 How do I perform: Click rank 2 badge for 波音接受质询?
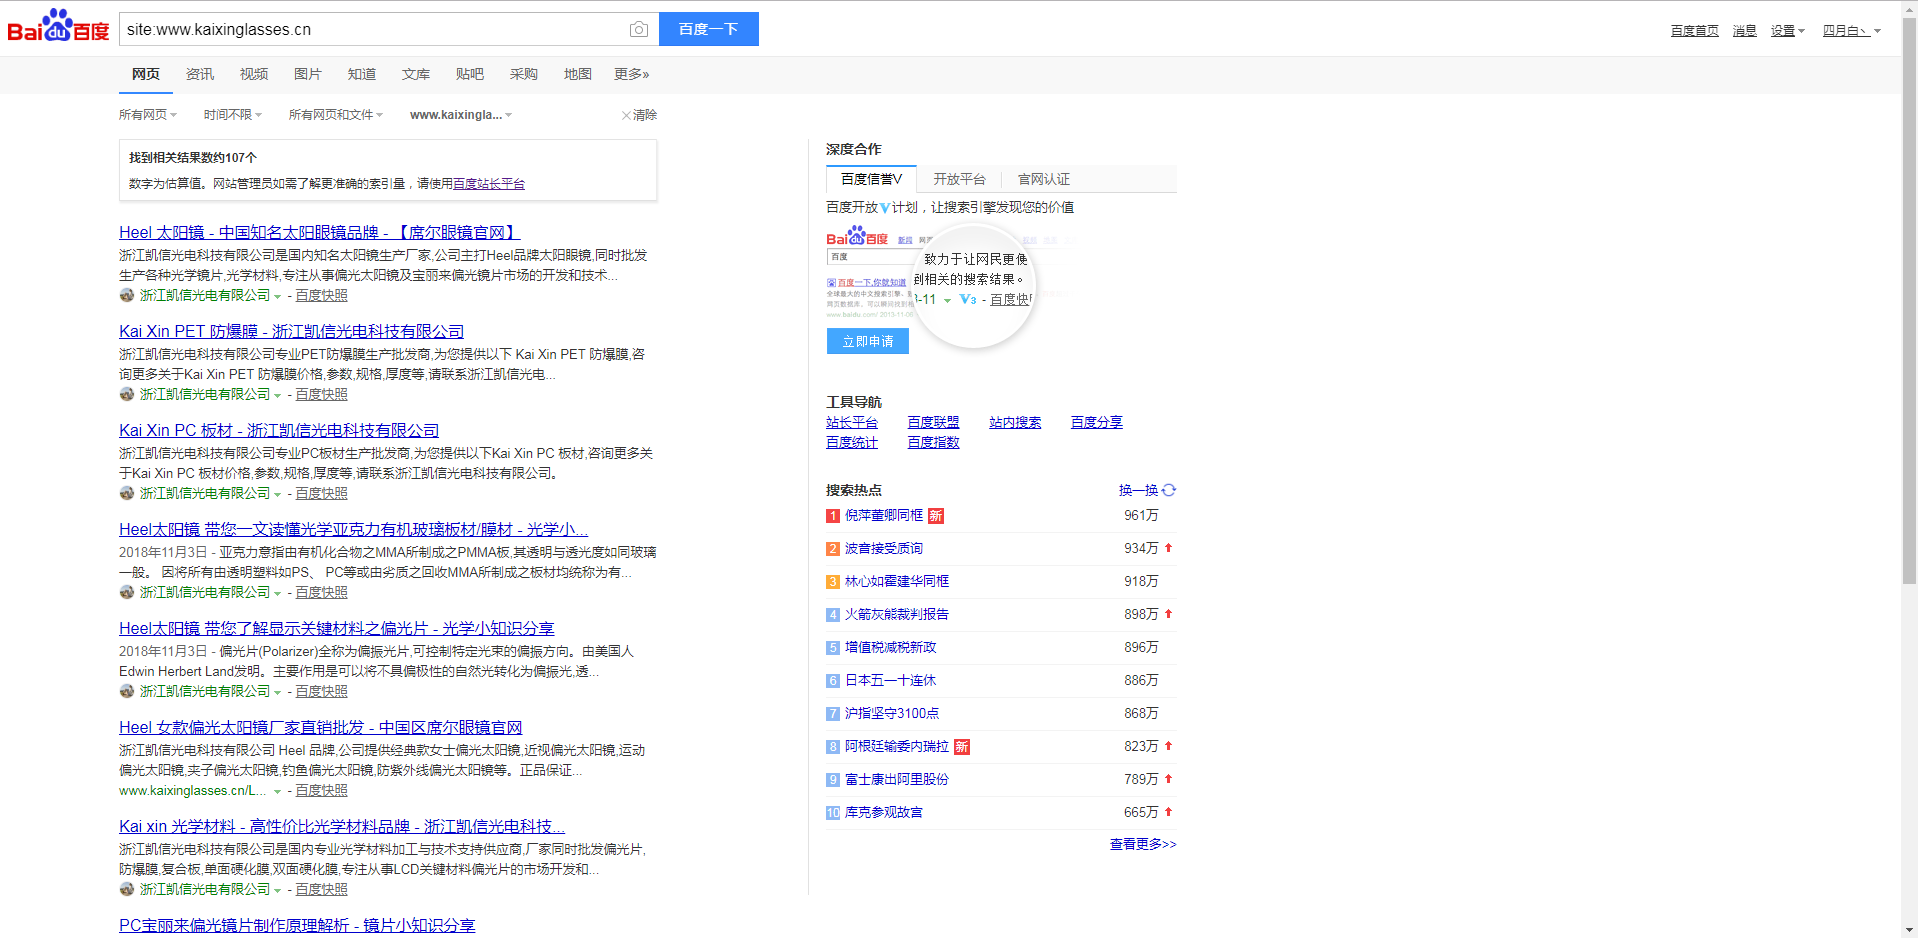tap(832, 549)
